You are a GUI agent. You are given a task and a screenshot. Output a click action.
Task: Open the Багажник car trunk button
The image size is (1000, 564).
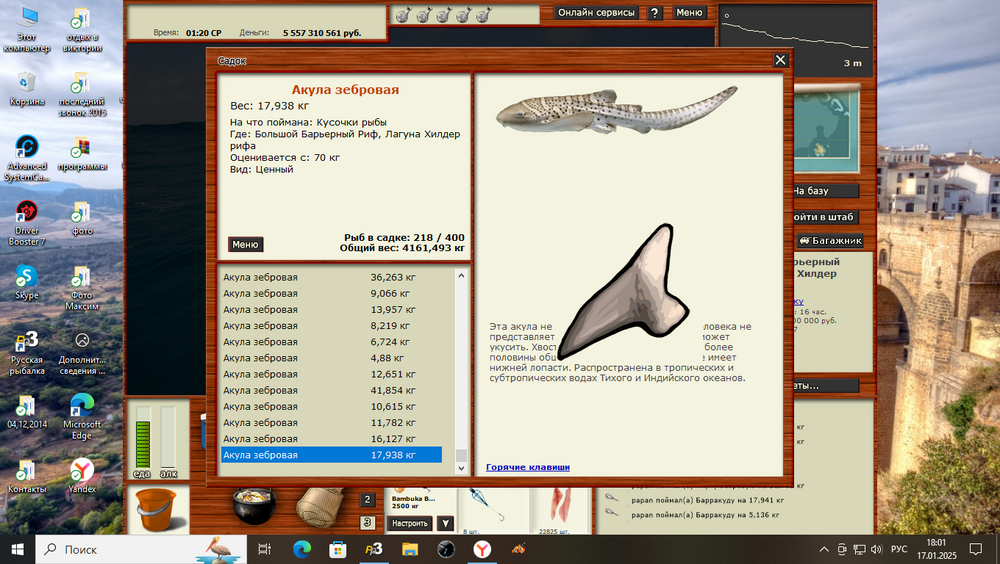point(829,241)
